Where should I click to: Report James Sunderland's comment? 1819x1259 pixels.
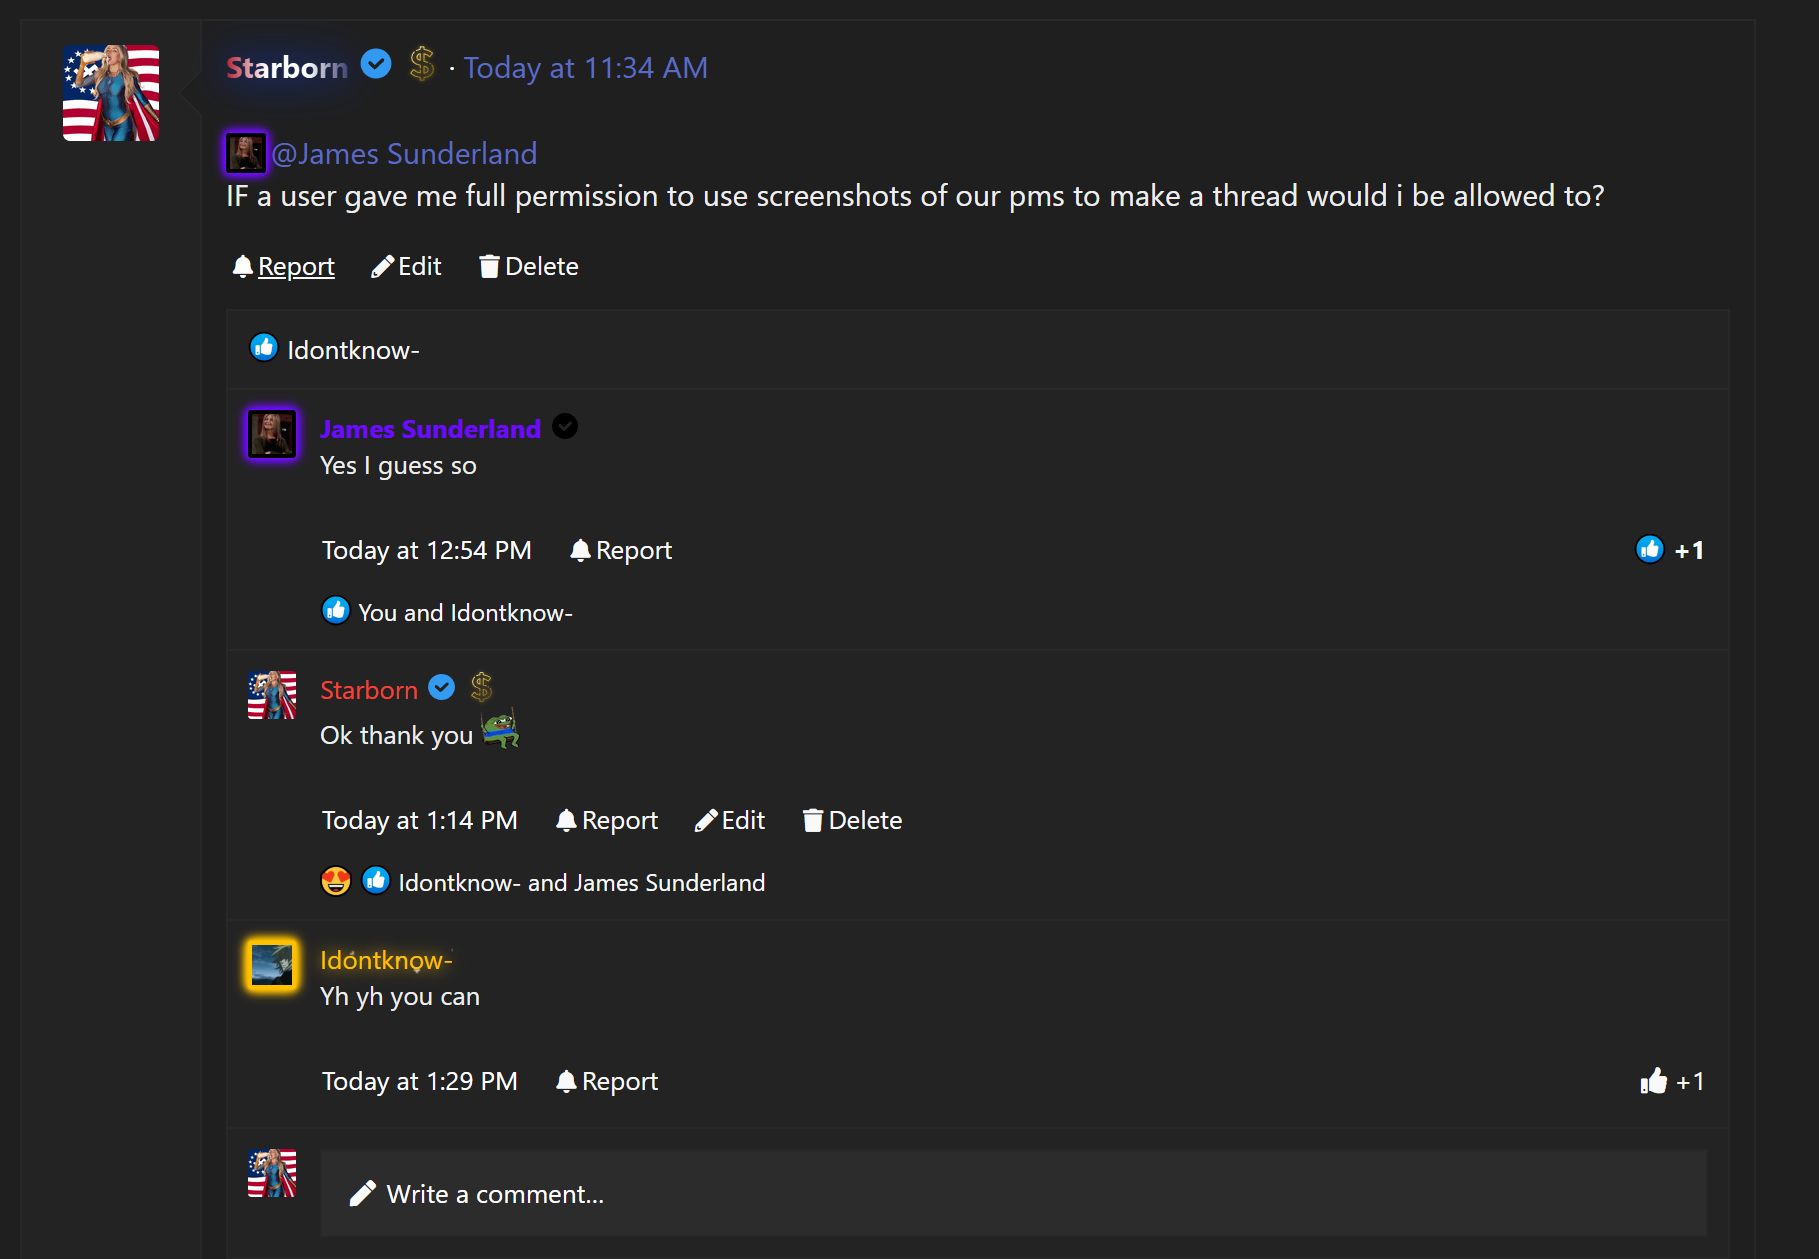621,551
